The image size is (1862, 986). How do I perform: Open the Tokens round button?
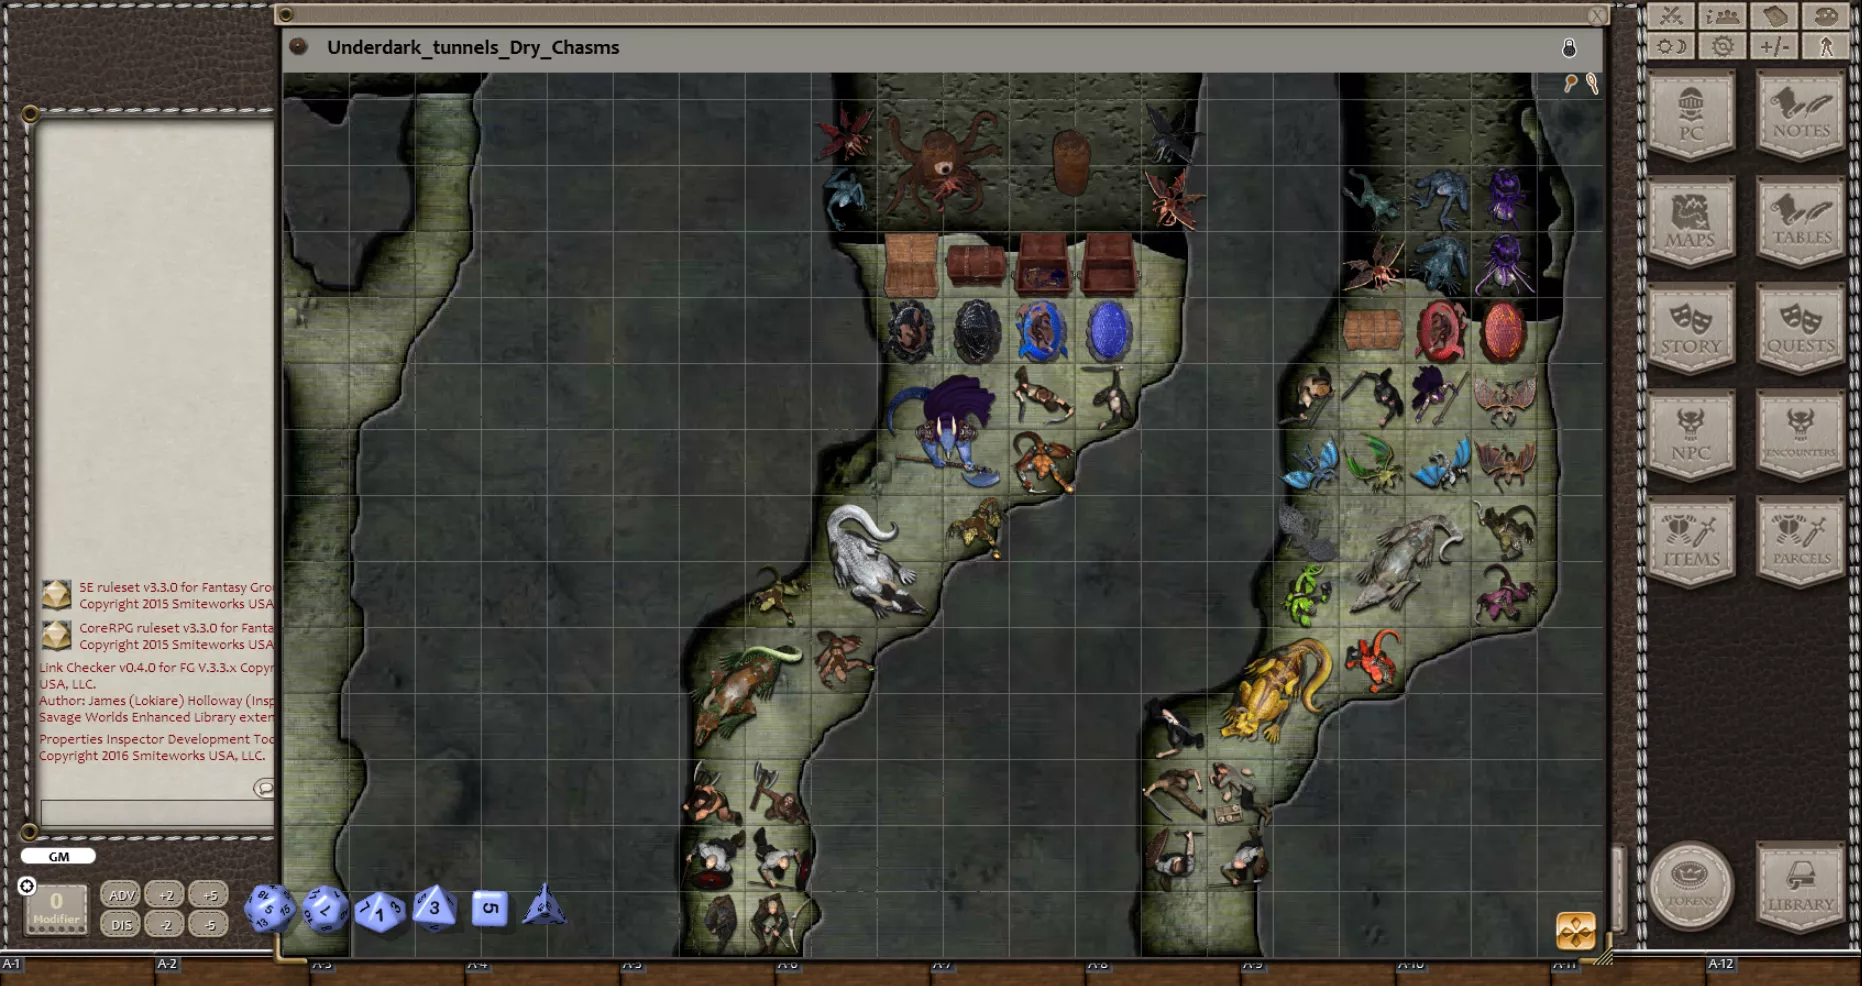pyautogui.click(x=1691, y=886)
